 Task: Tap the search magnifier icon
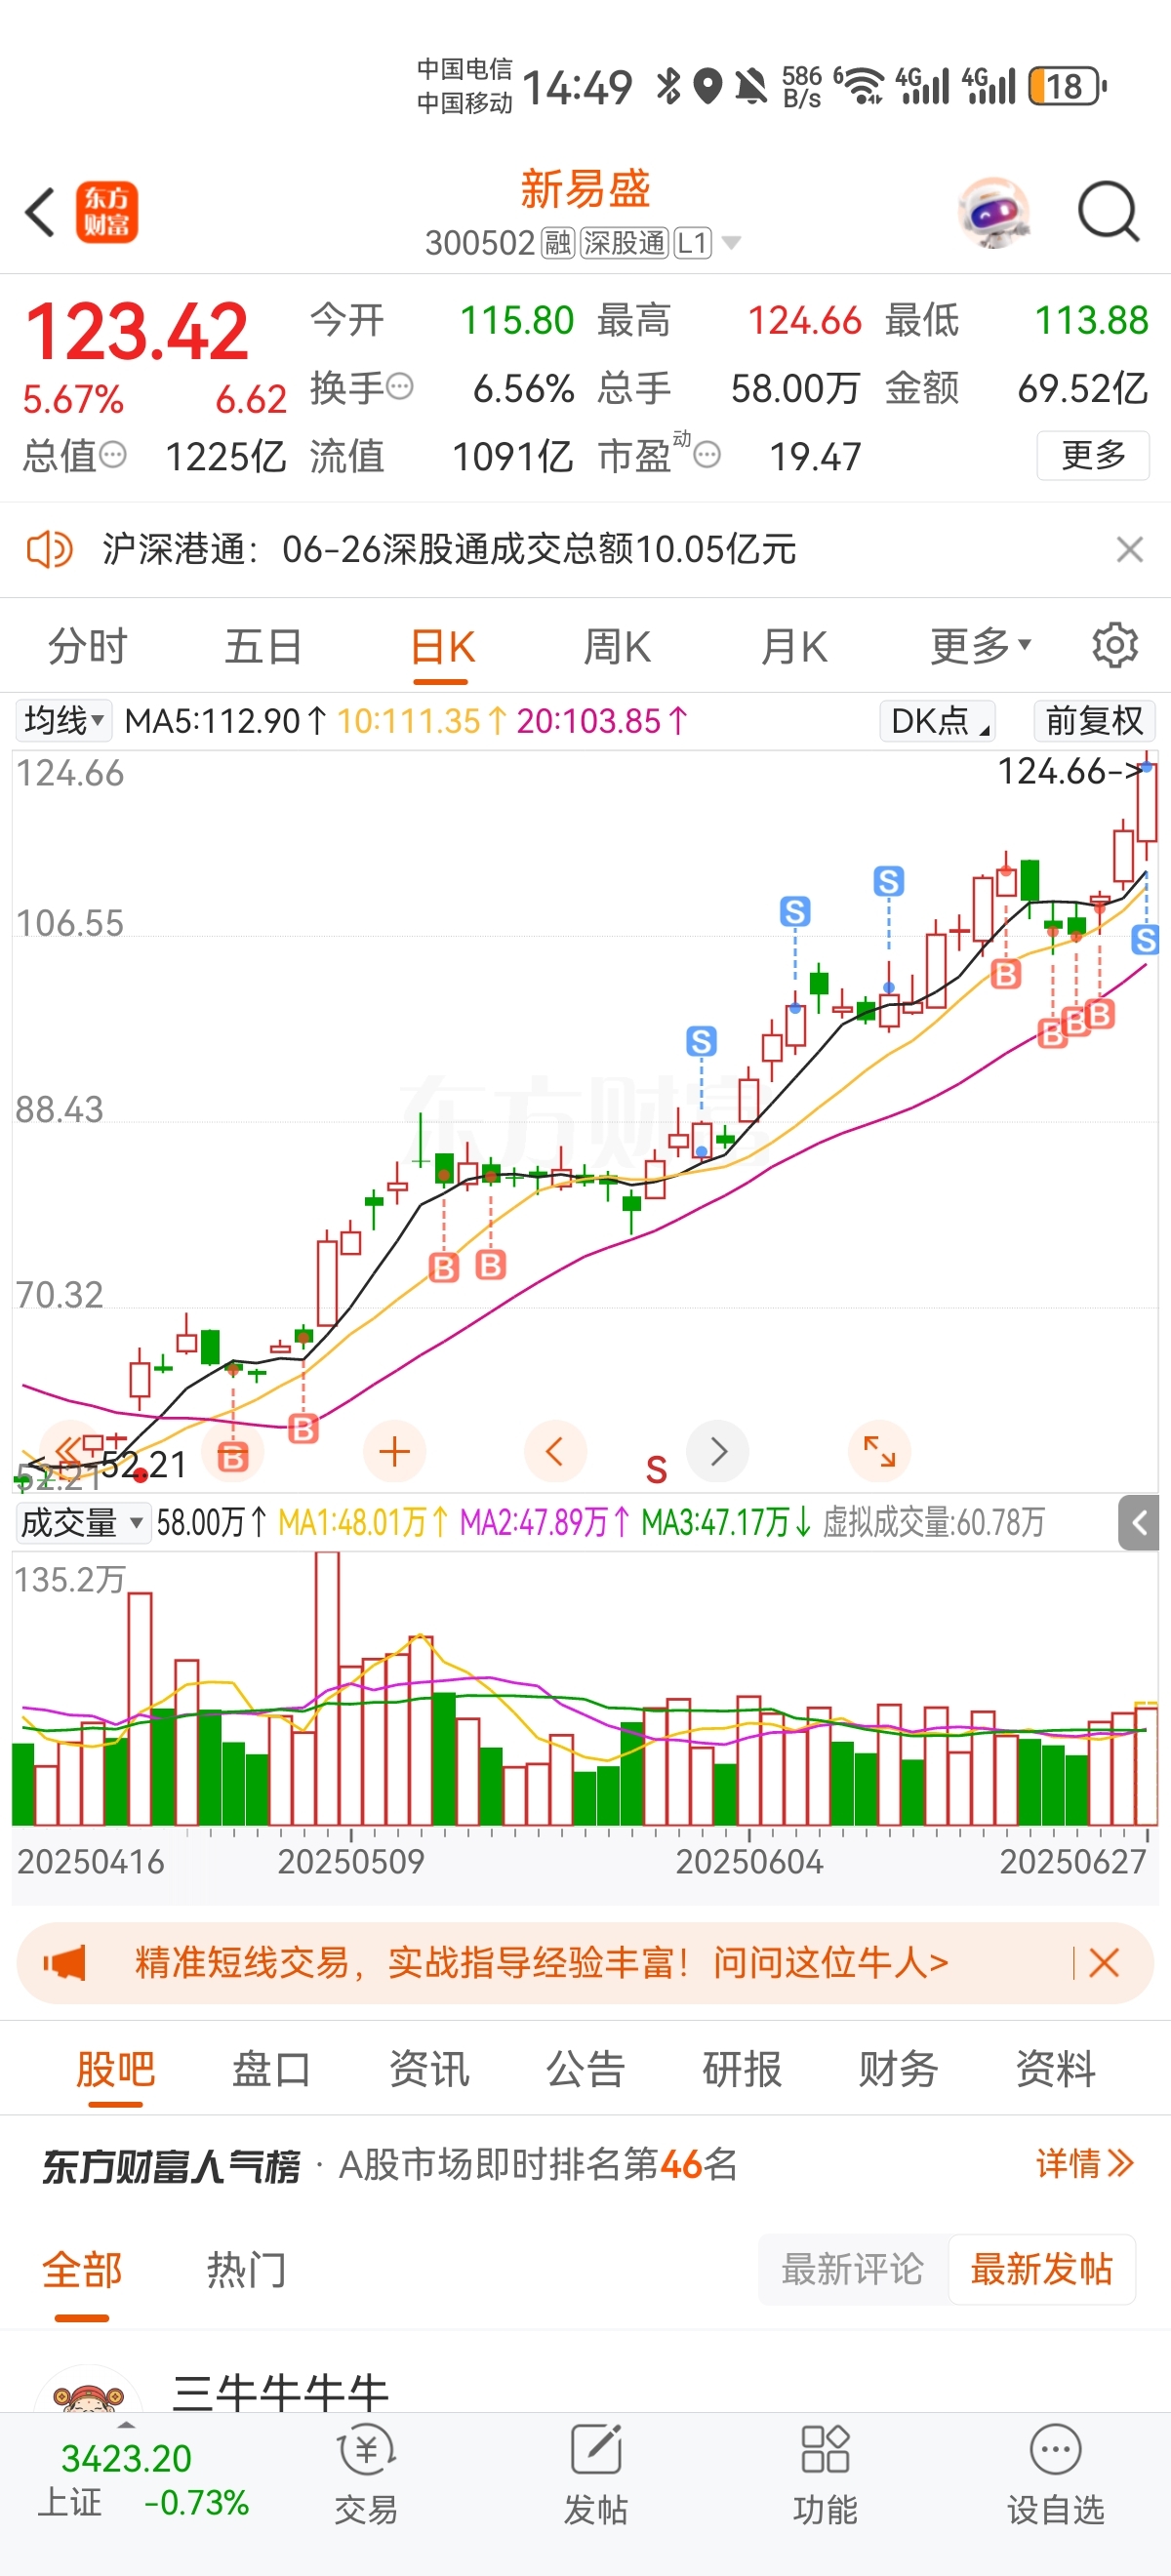(1108, 212)
